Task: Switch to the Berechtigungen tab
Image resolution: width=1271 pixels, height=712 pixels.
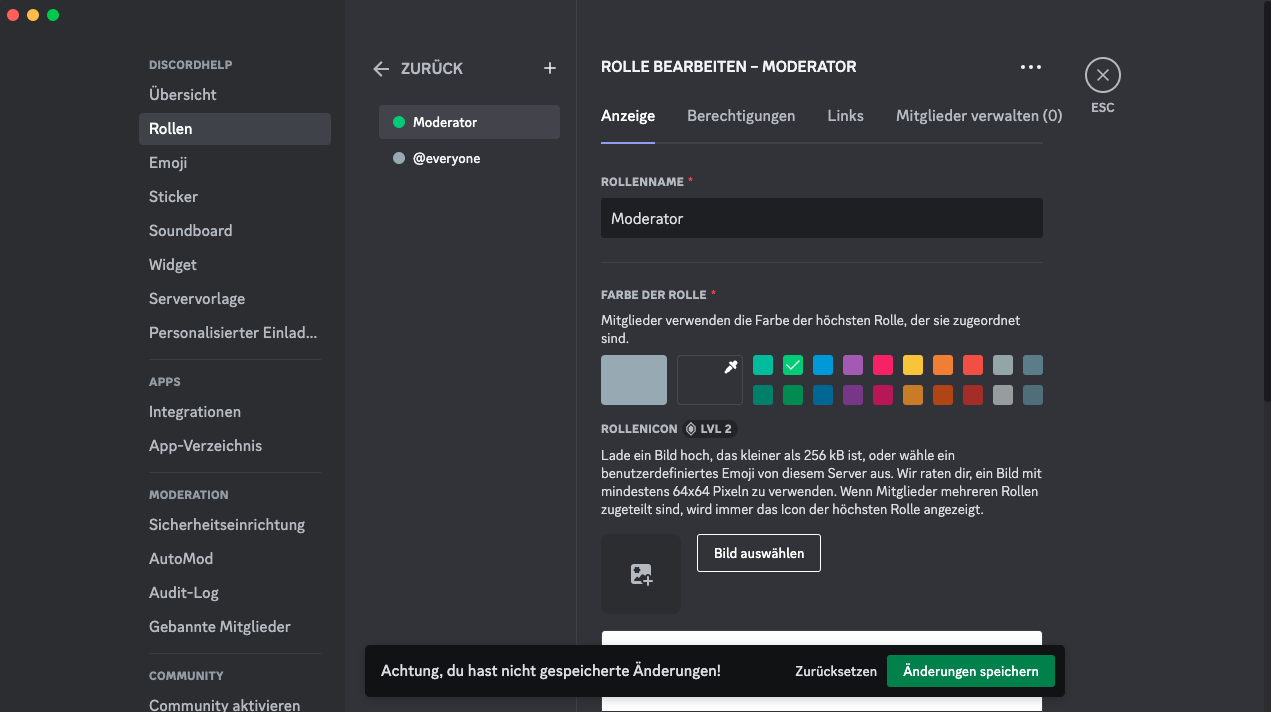Action: pyautogui.click(x=741, y=116)
